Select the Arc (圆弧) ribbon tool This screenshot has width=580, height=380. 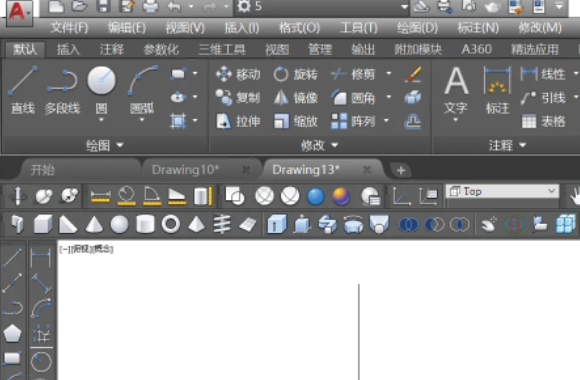point(142,90)
